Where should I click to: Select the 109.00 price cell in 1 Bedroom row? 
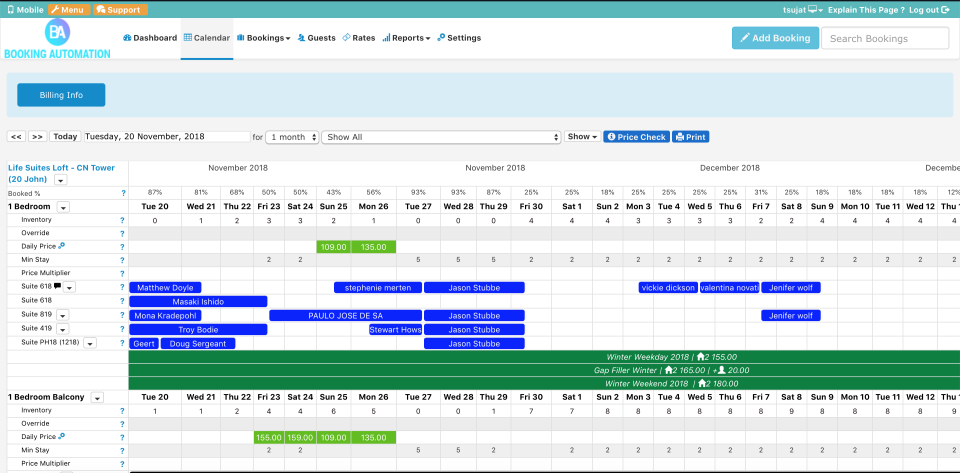pos(334,247)
